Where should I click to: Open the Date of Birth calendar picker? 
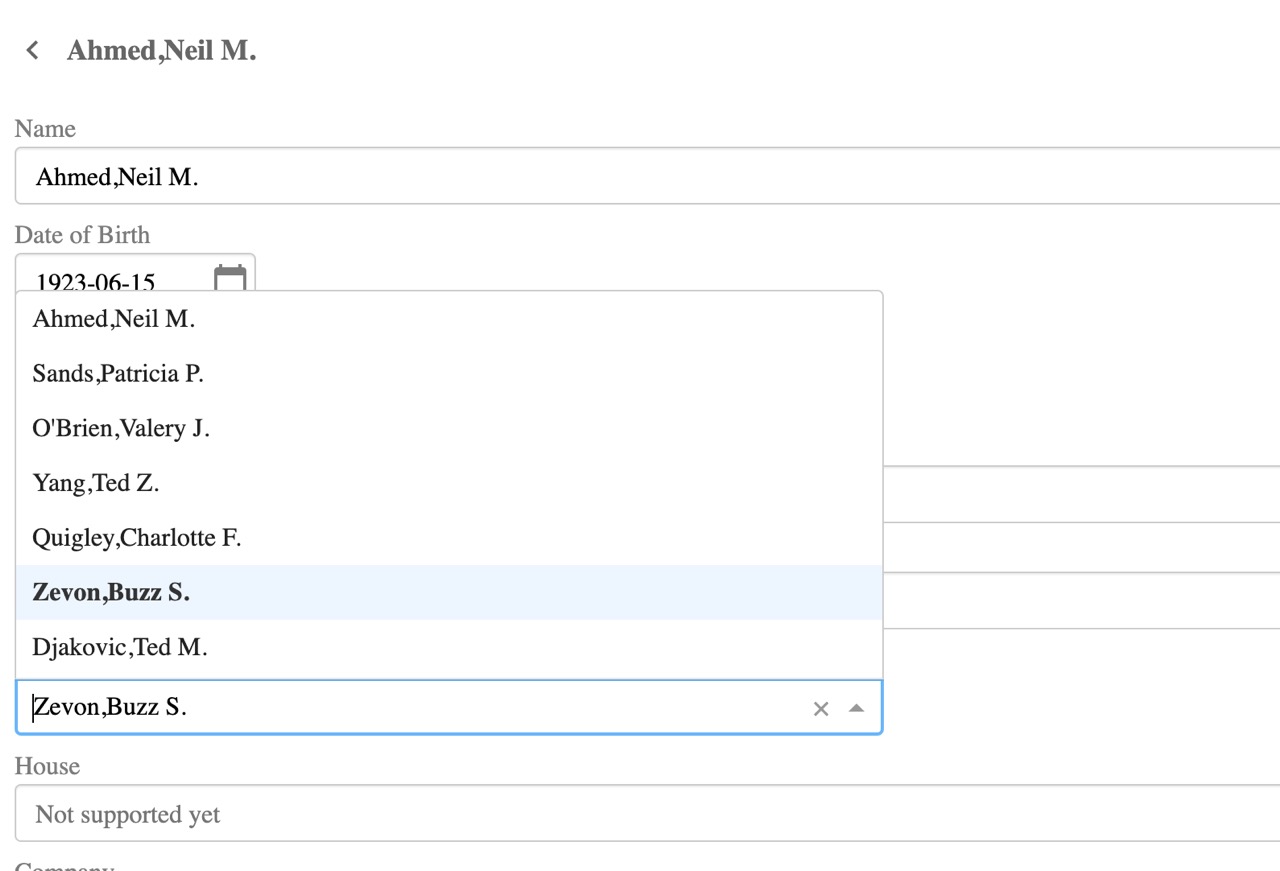click(230, 278)
